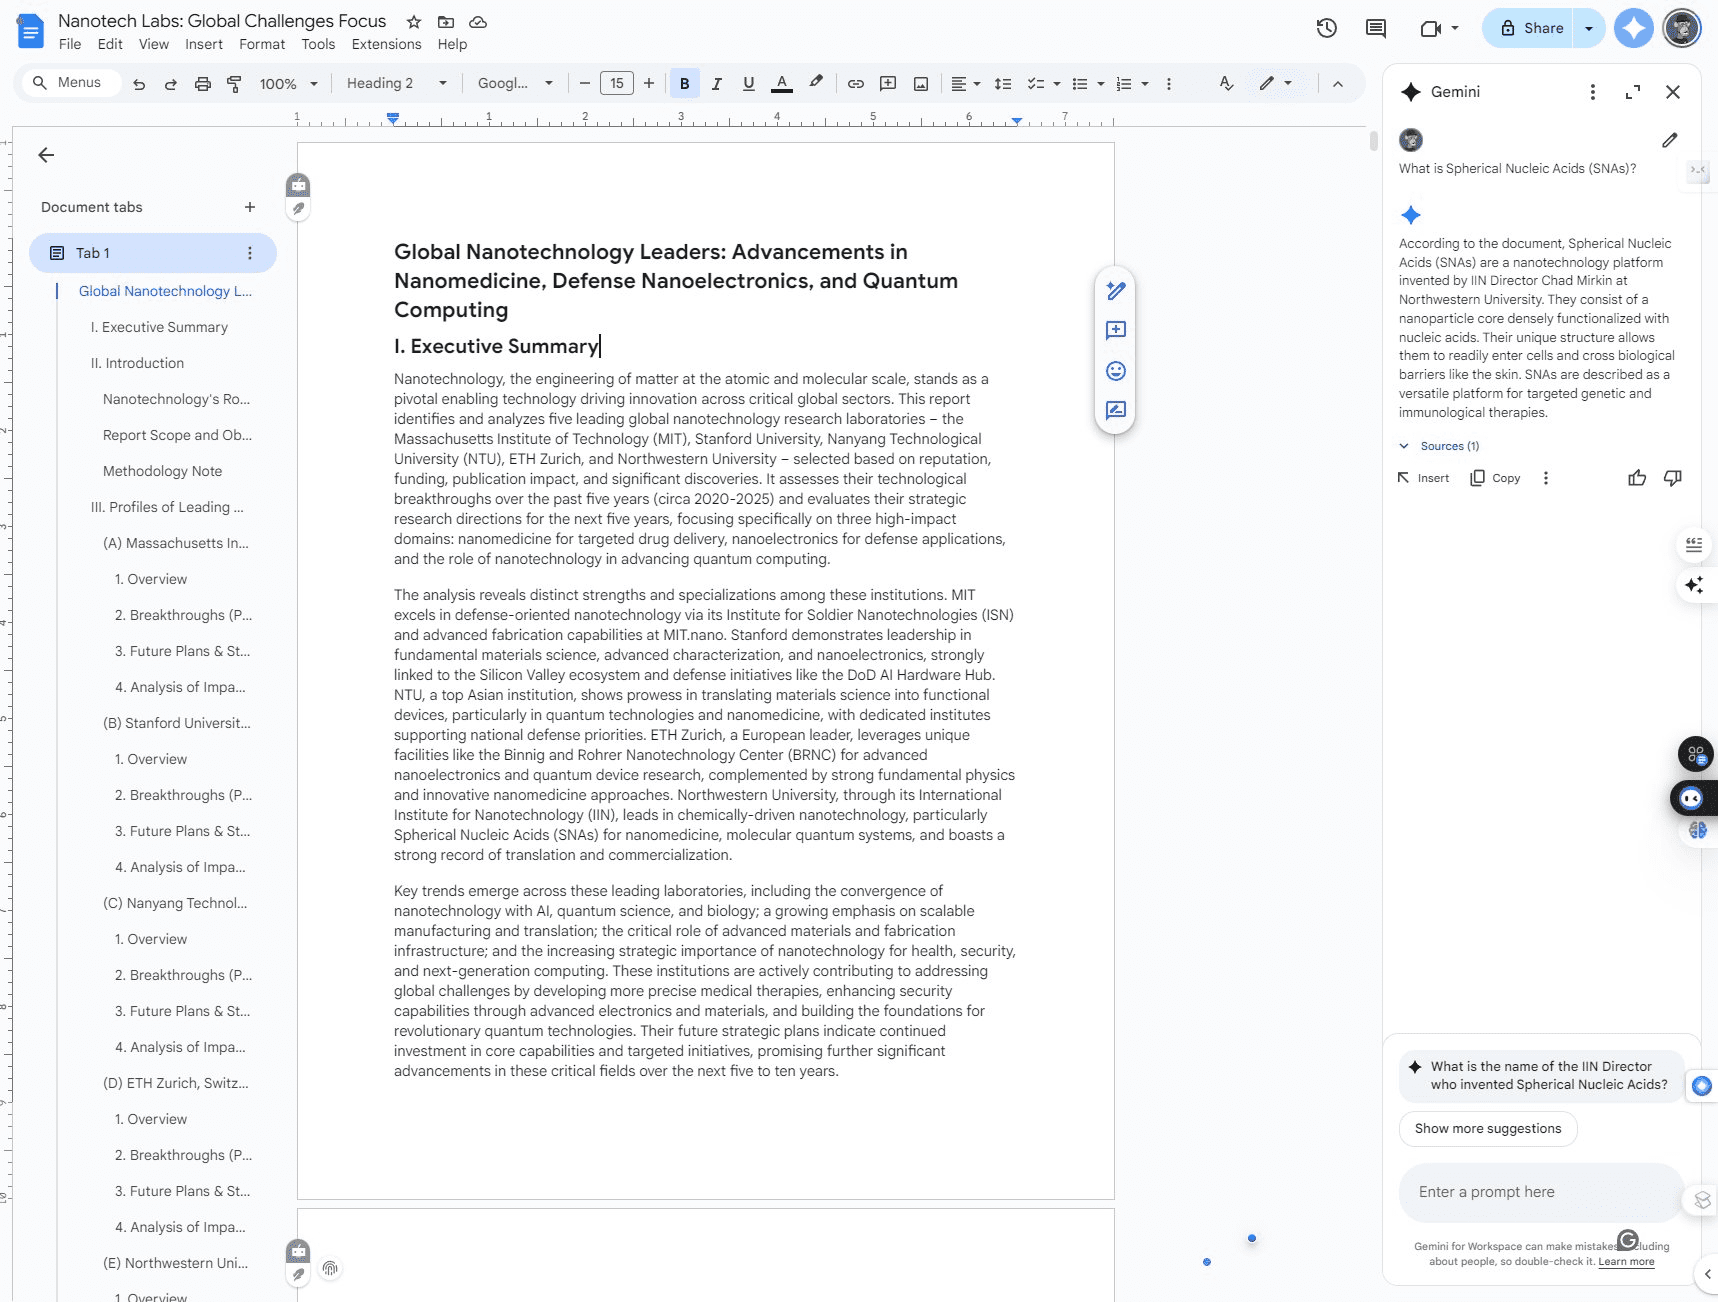Open the Share options dropdown arrow
The image size is (1718, 1302).
1589,28
